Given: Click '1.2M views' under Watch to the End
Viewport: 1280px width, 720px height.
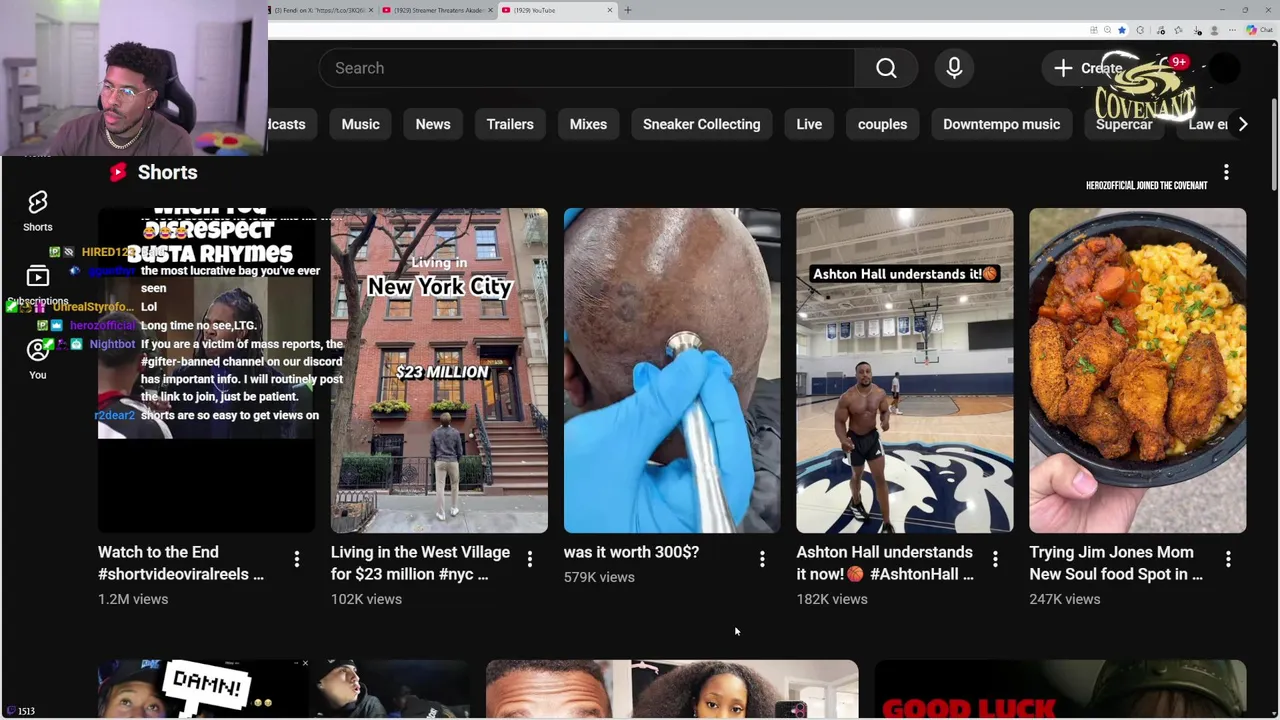Looking at the screenshot, I should pos(133,599).
